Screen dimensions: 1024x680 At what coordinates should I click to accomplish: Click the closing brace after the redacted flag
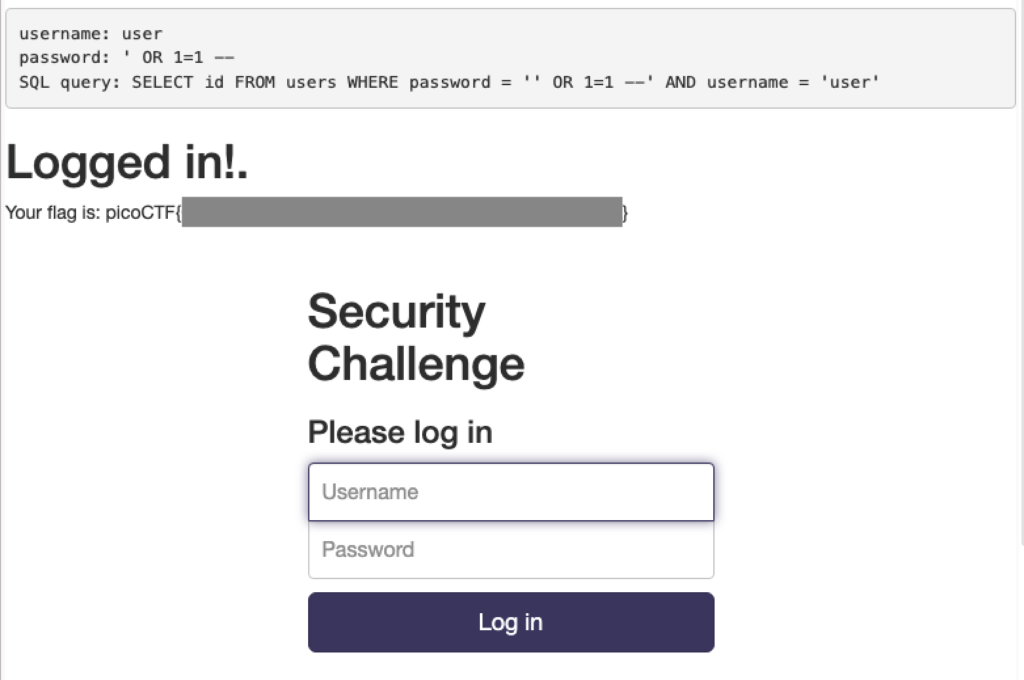[x=626, y=212]
